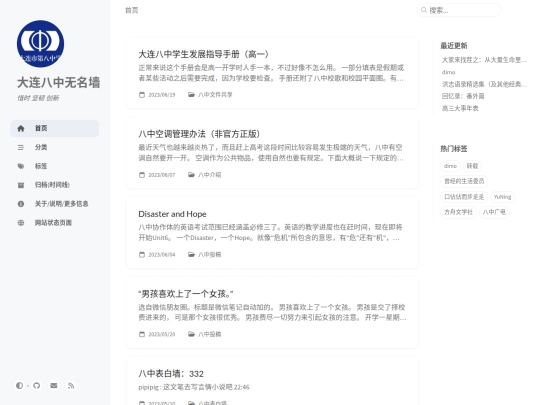The height and width of the screenshot is (405, 540).
Task: Click the email envelope icon
Action: pos(54,385)
